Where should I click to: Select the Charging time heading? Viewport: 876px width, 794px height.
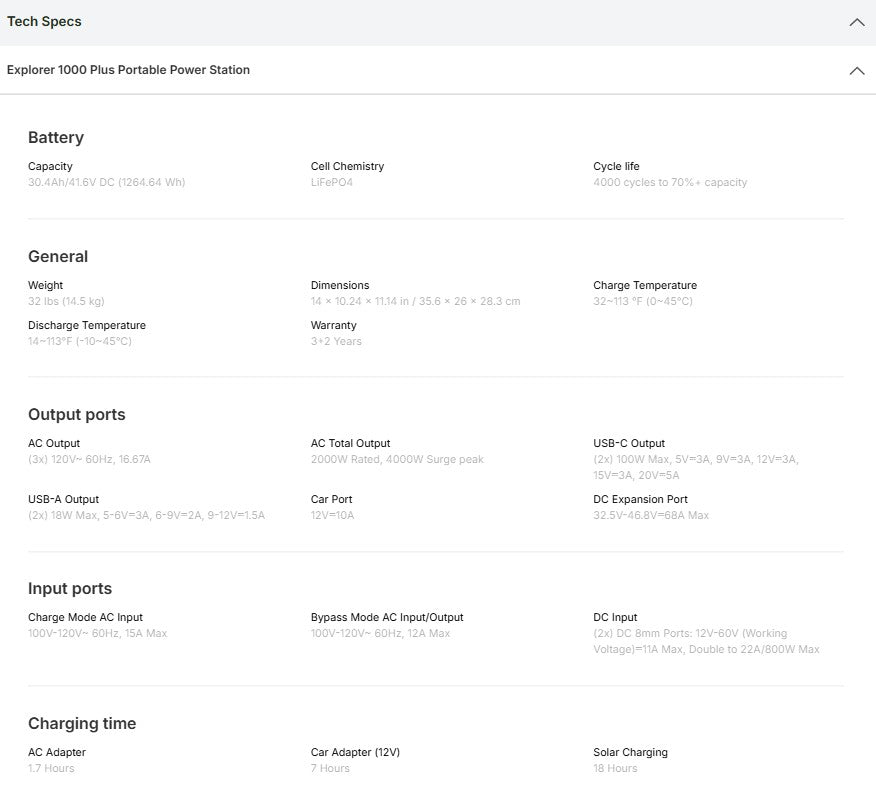pos(82,724)
